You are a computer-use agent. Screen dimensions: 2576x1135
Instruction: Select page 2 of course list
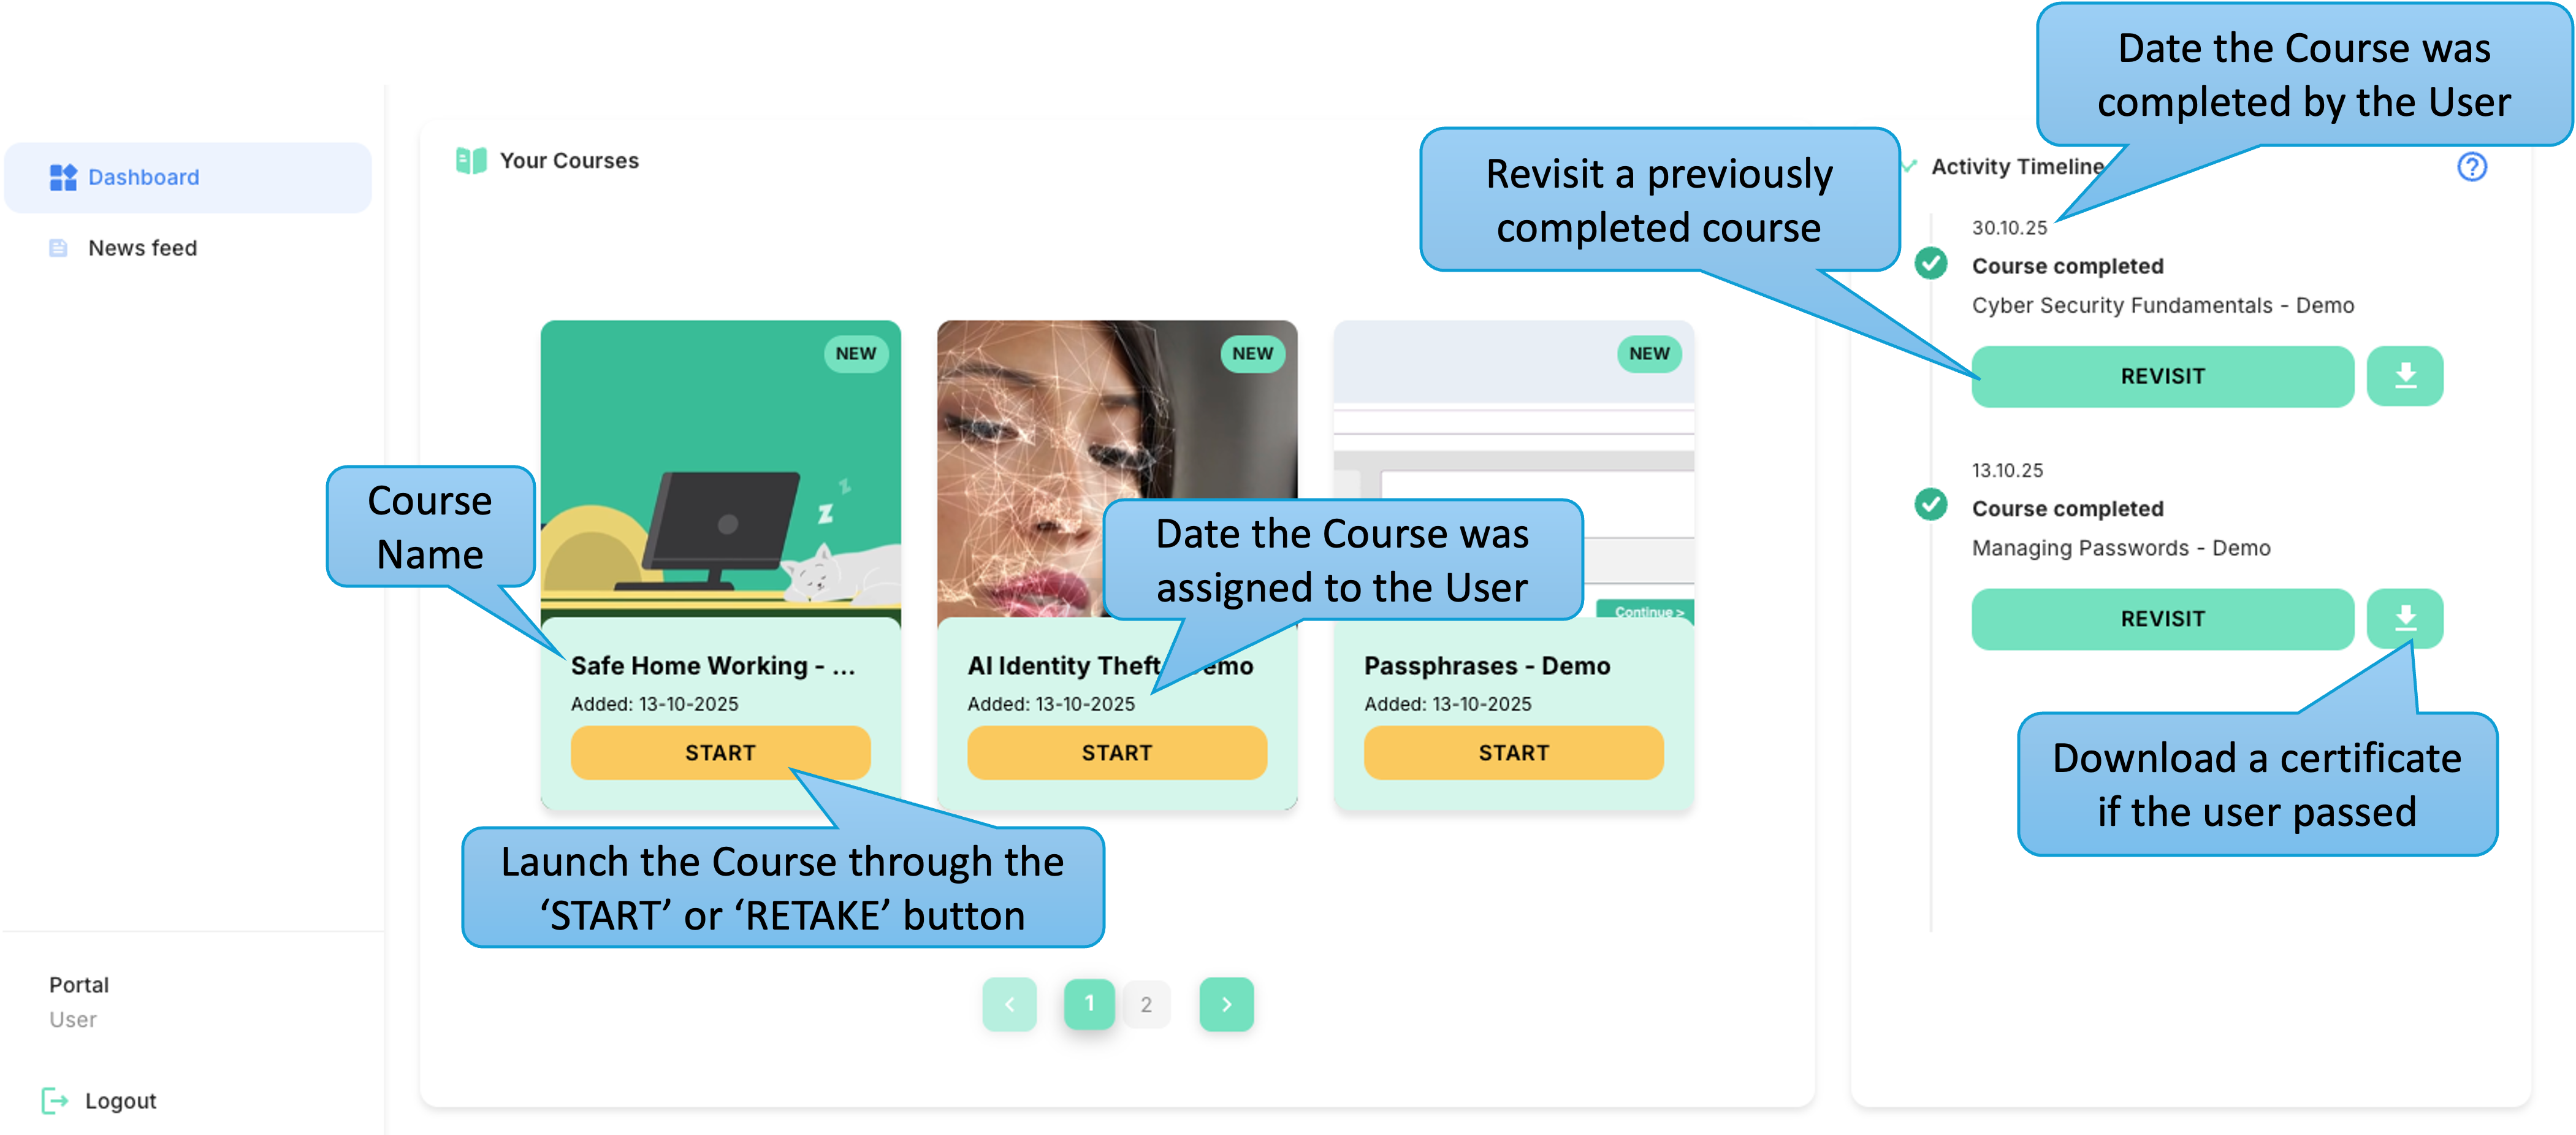point(1146,1004)
